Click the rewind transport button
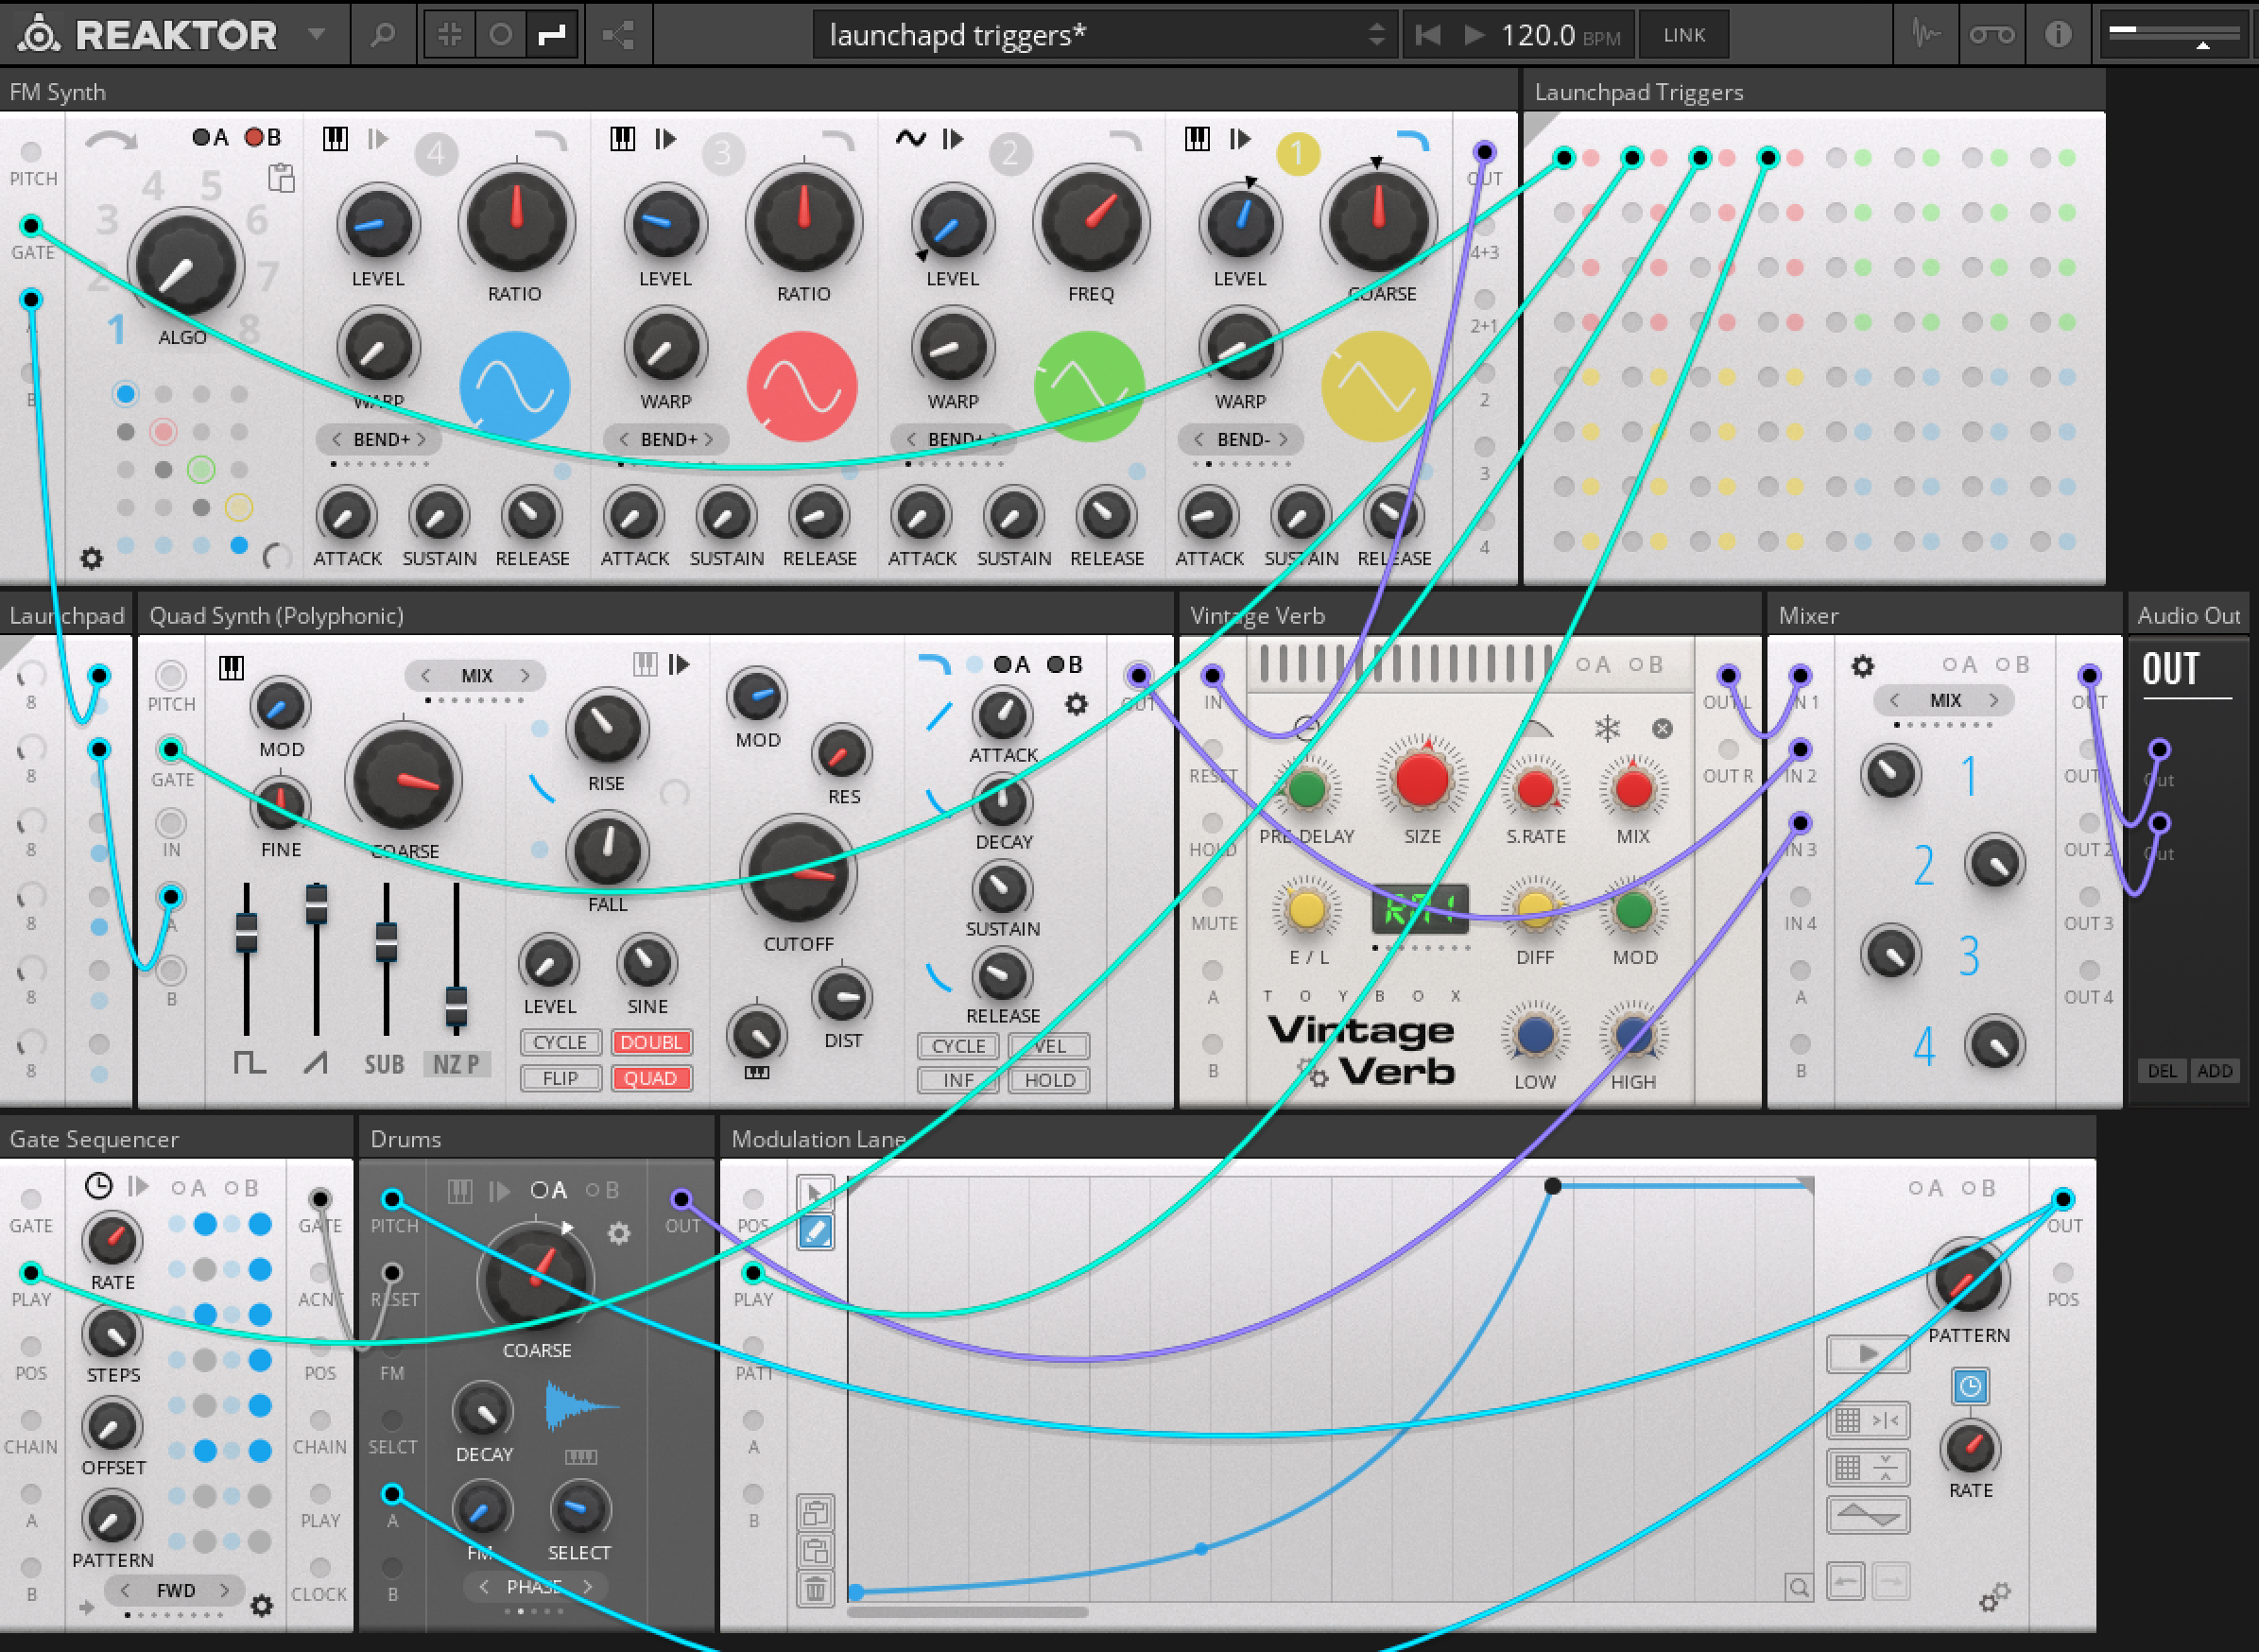 coord(1428,36)
